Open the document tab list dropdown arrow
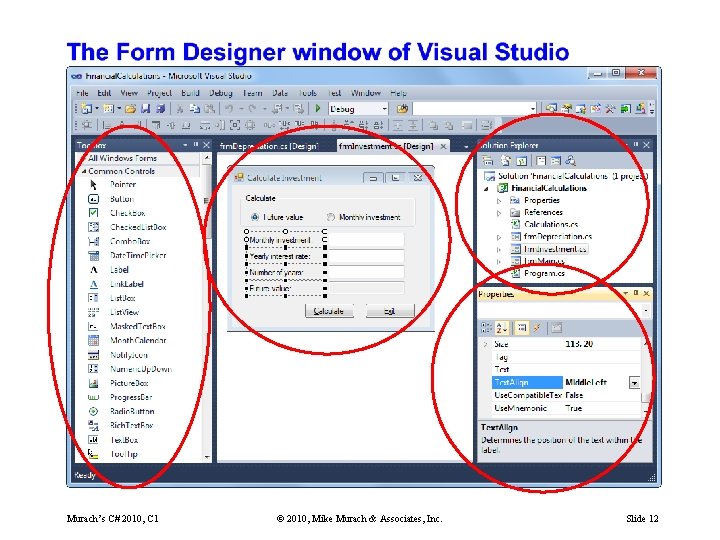Screen dimensions: 720x540 click(466, 146)
